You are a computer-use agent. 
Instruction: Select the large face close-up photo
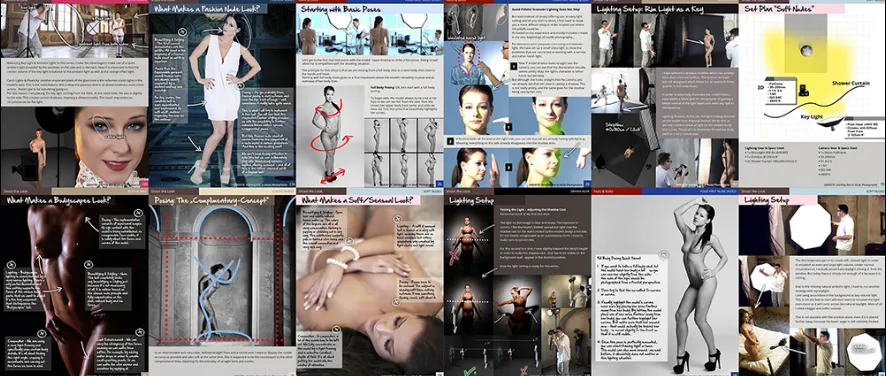pyautogui.click(x=111, y=147)
